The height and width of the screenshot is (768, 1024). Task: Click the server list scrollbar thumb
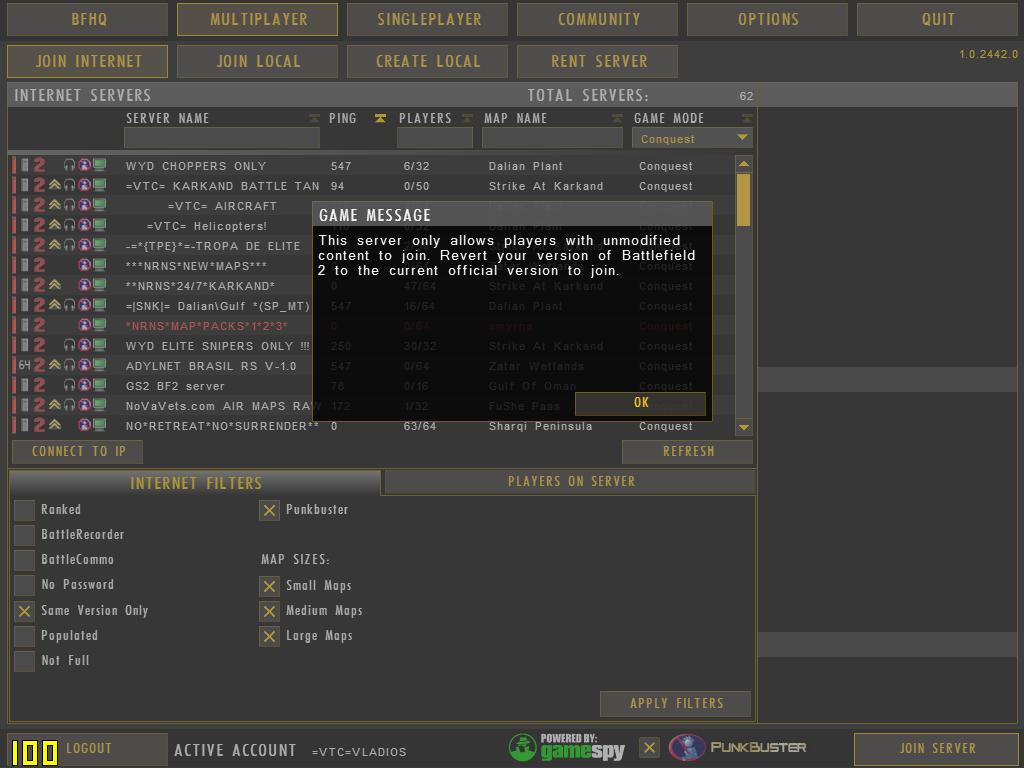click(x=743, y=200)
